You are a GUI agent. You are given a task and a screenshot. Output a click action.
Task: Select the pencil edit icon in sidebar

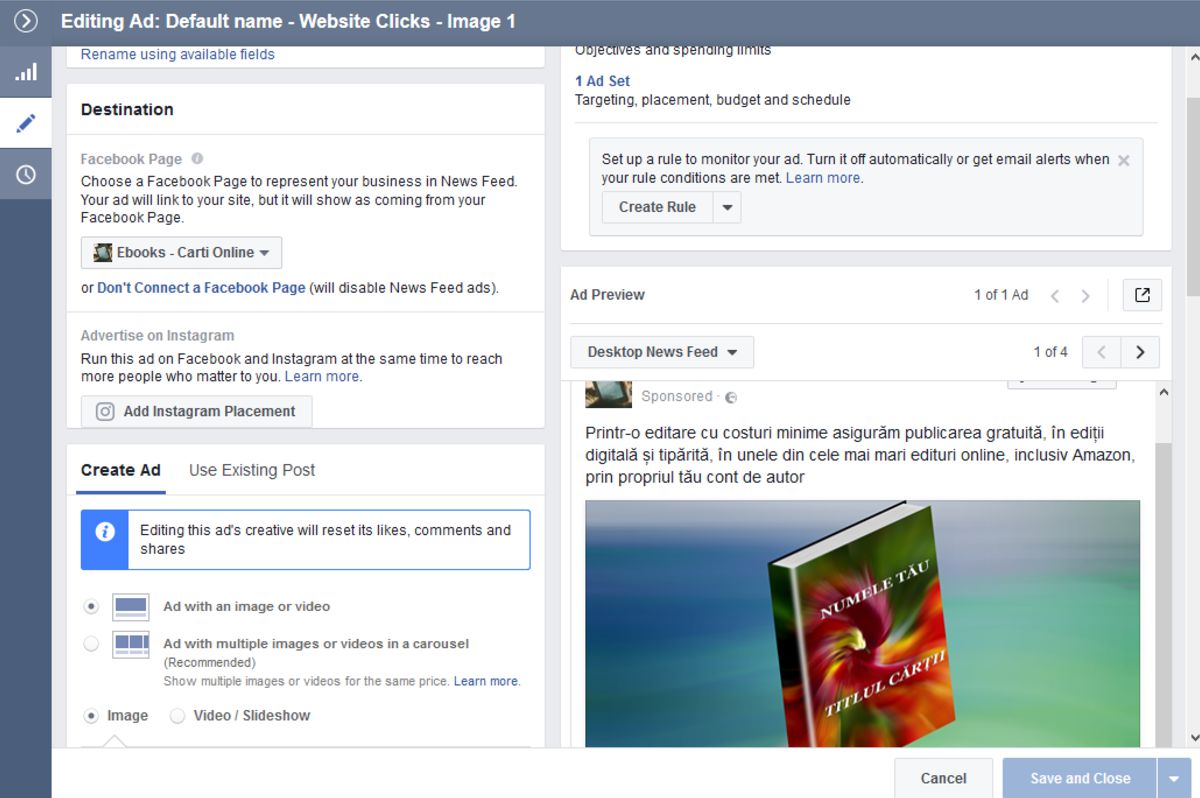[x=25, y=123]
